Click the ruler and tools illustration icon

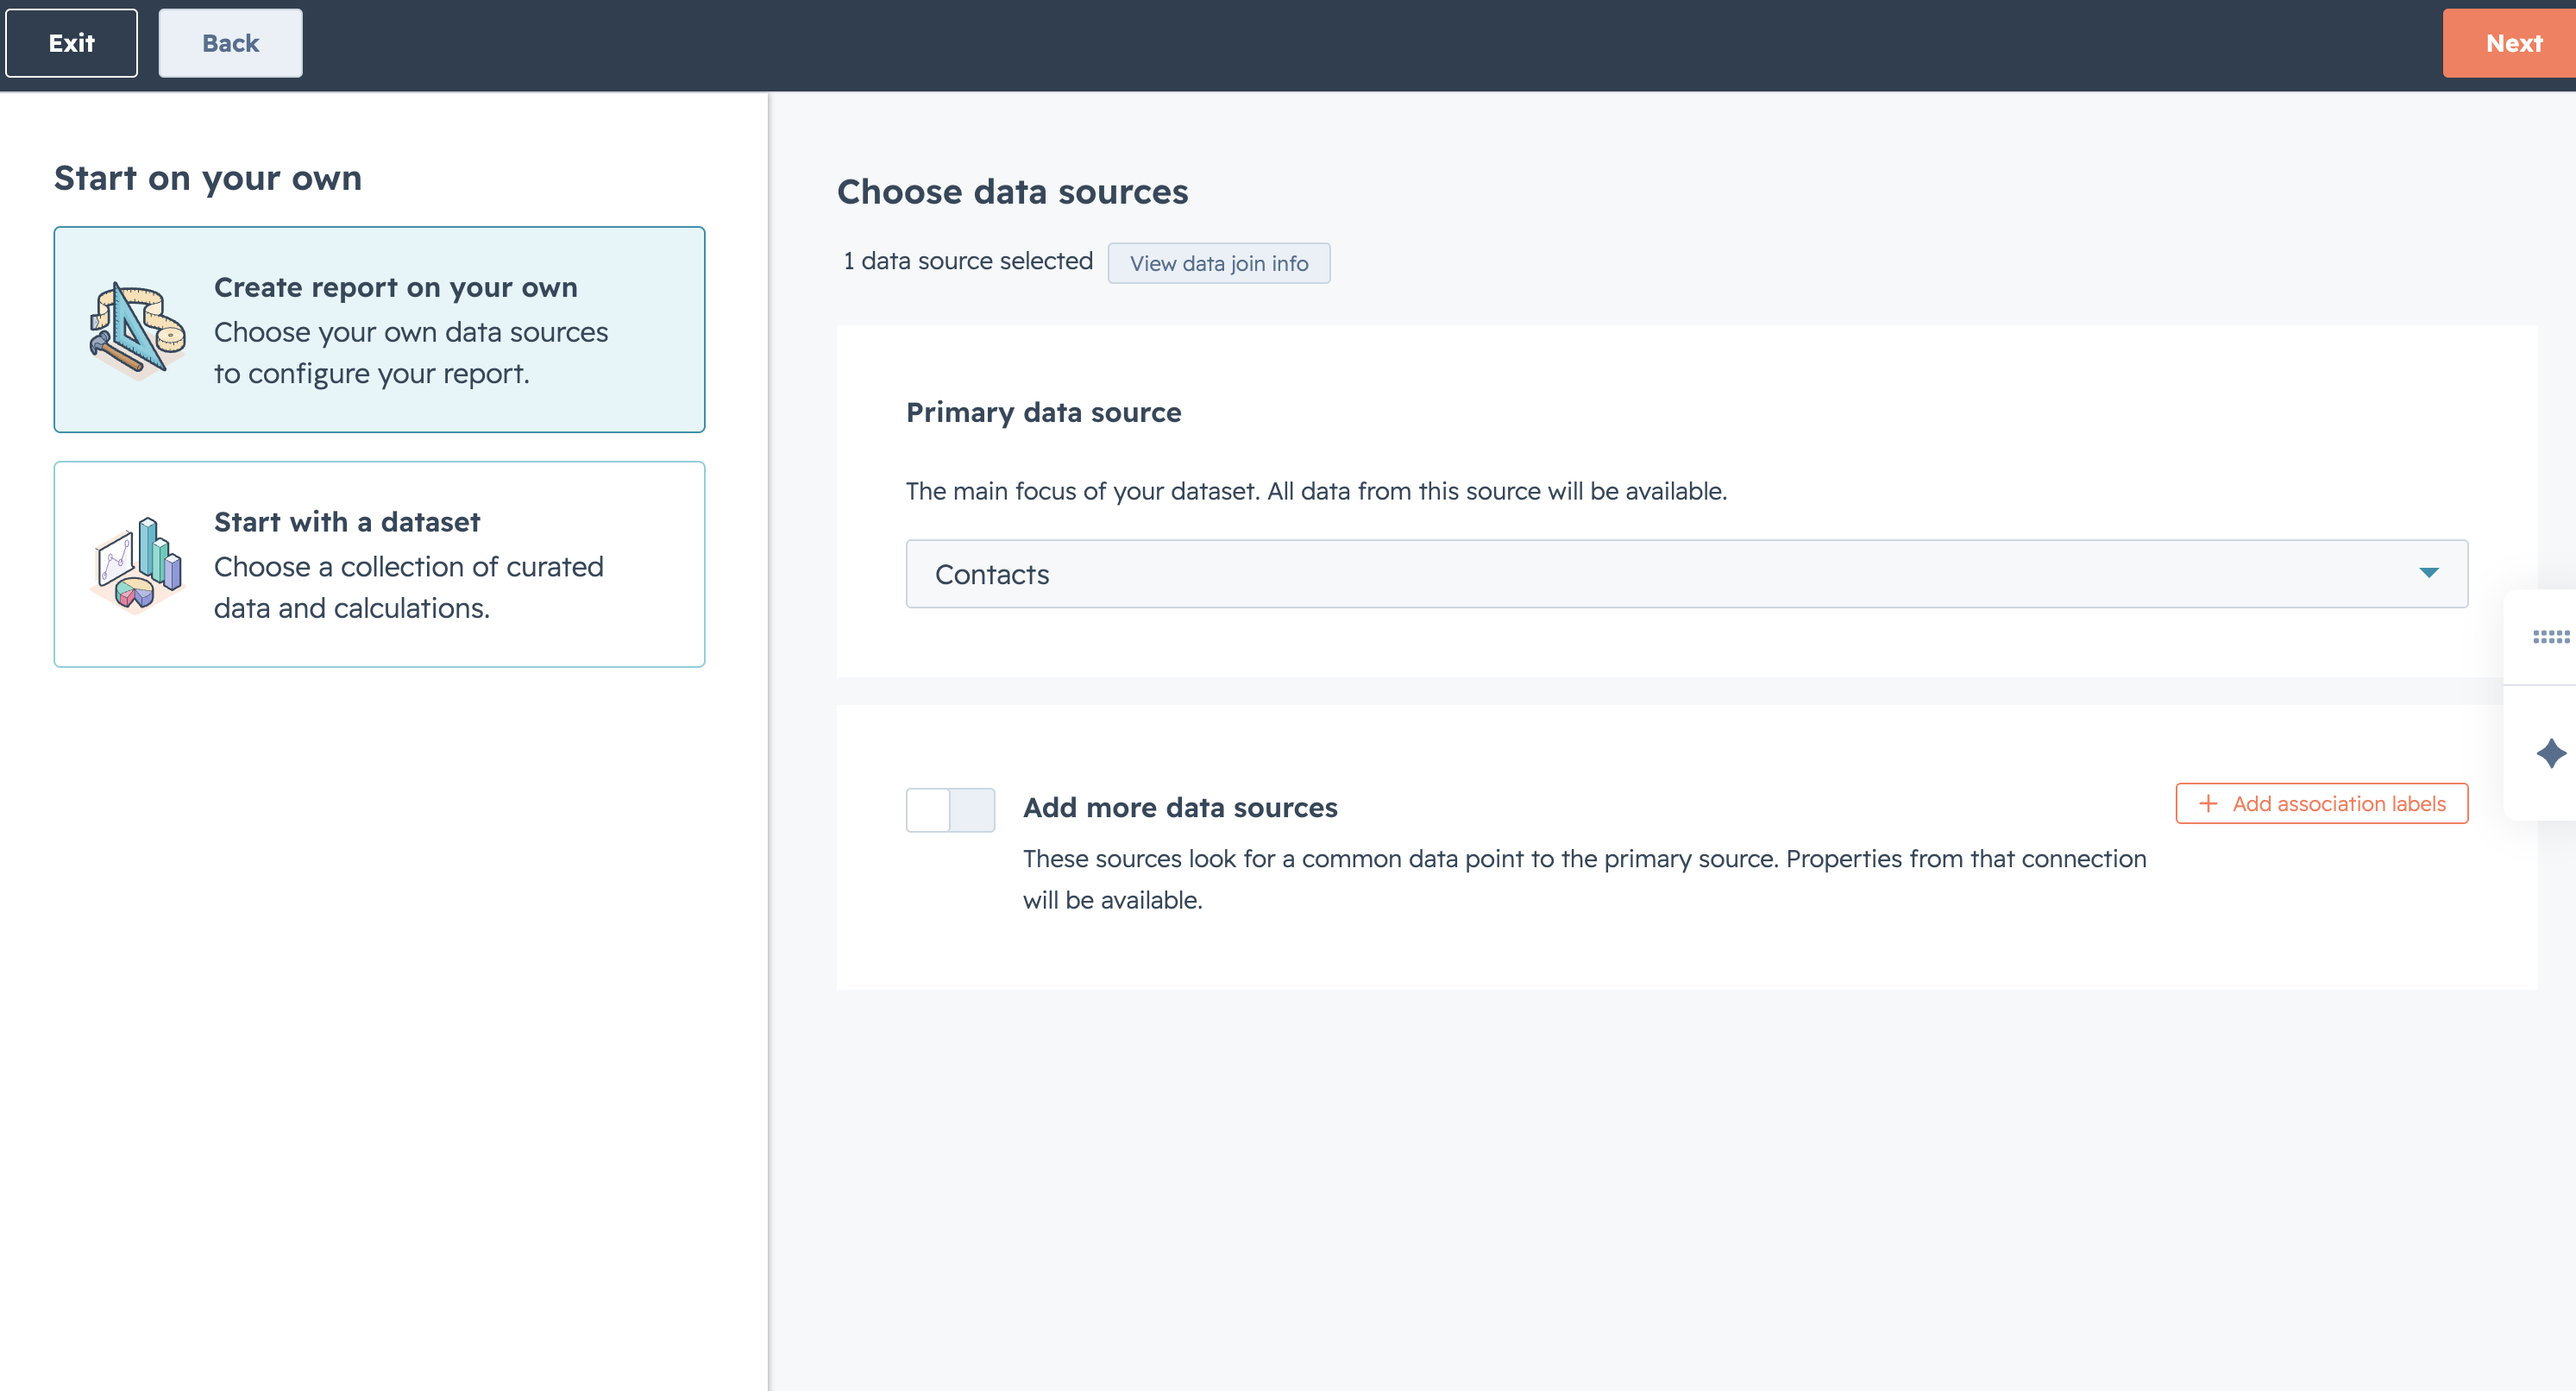click(137, 330)
